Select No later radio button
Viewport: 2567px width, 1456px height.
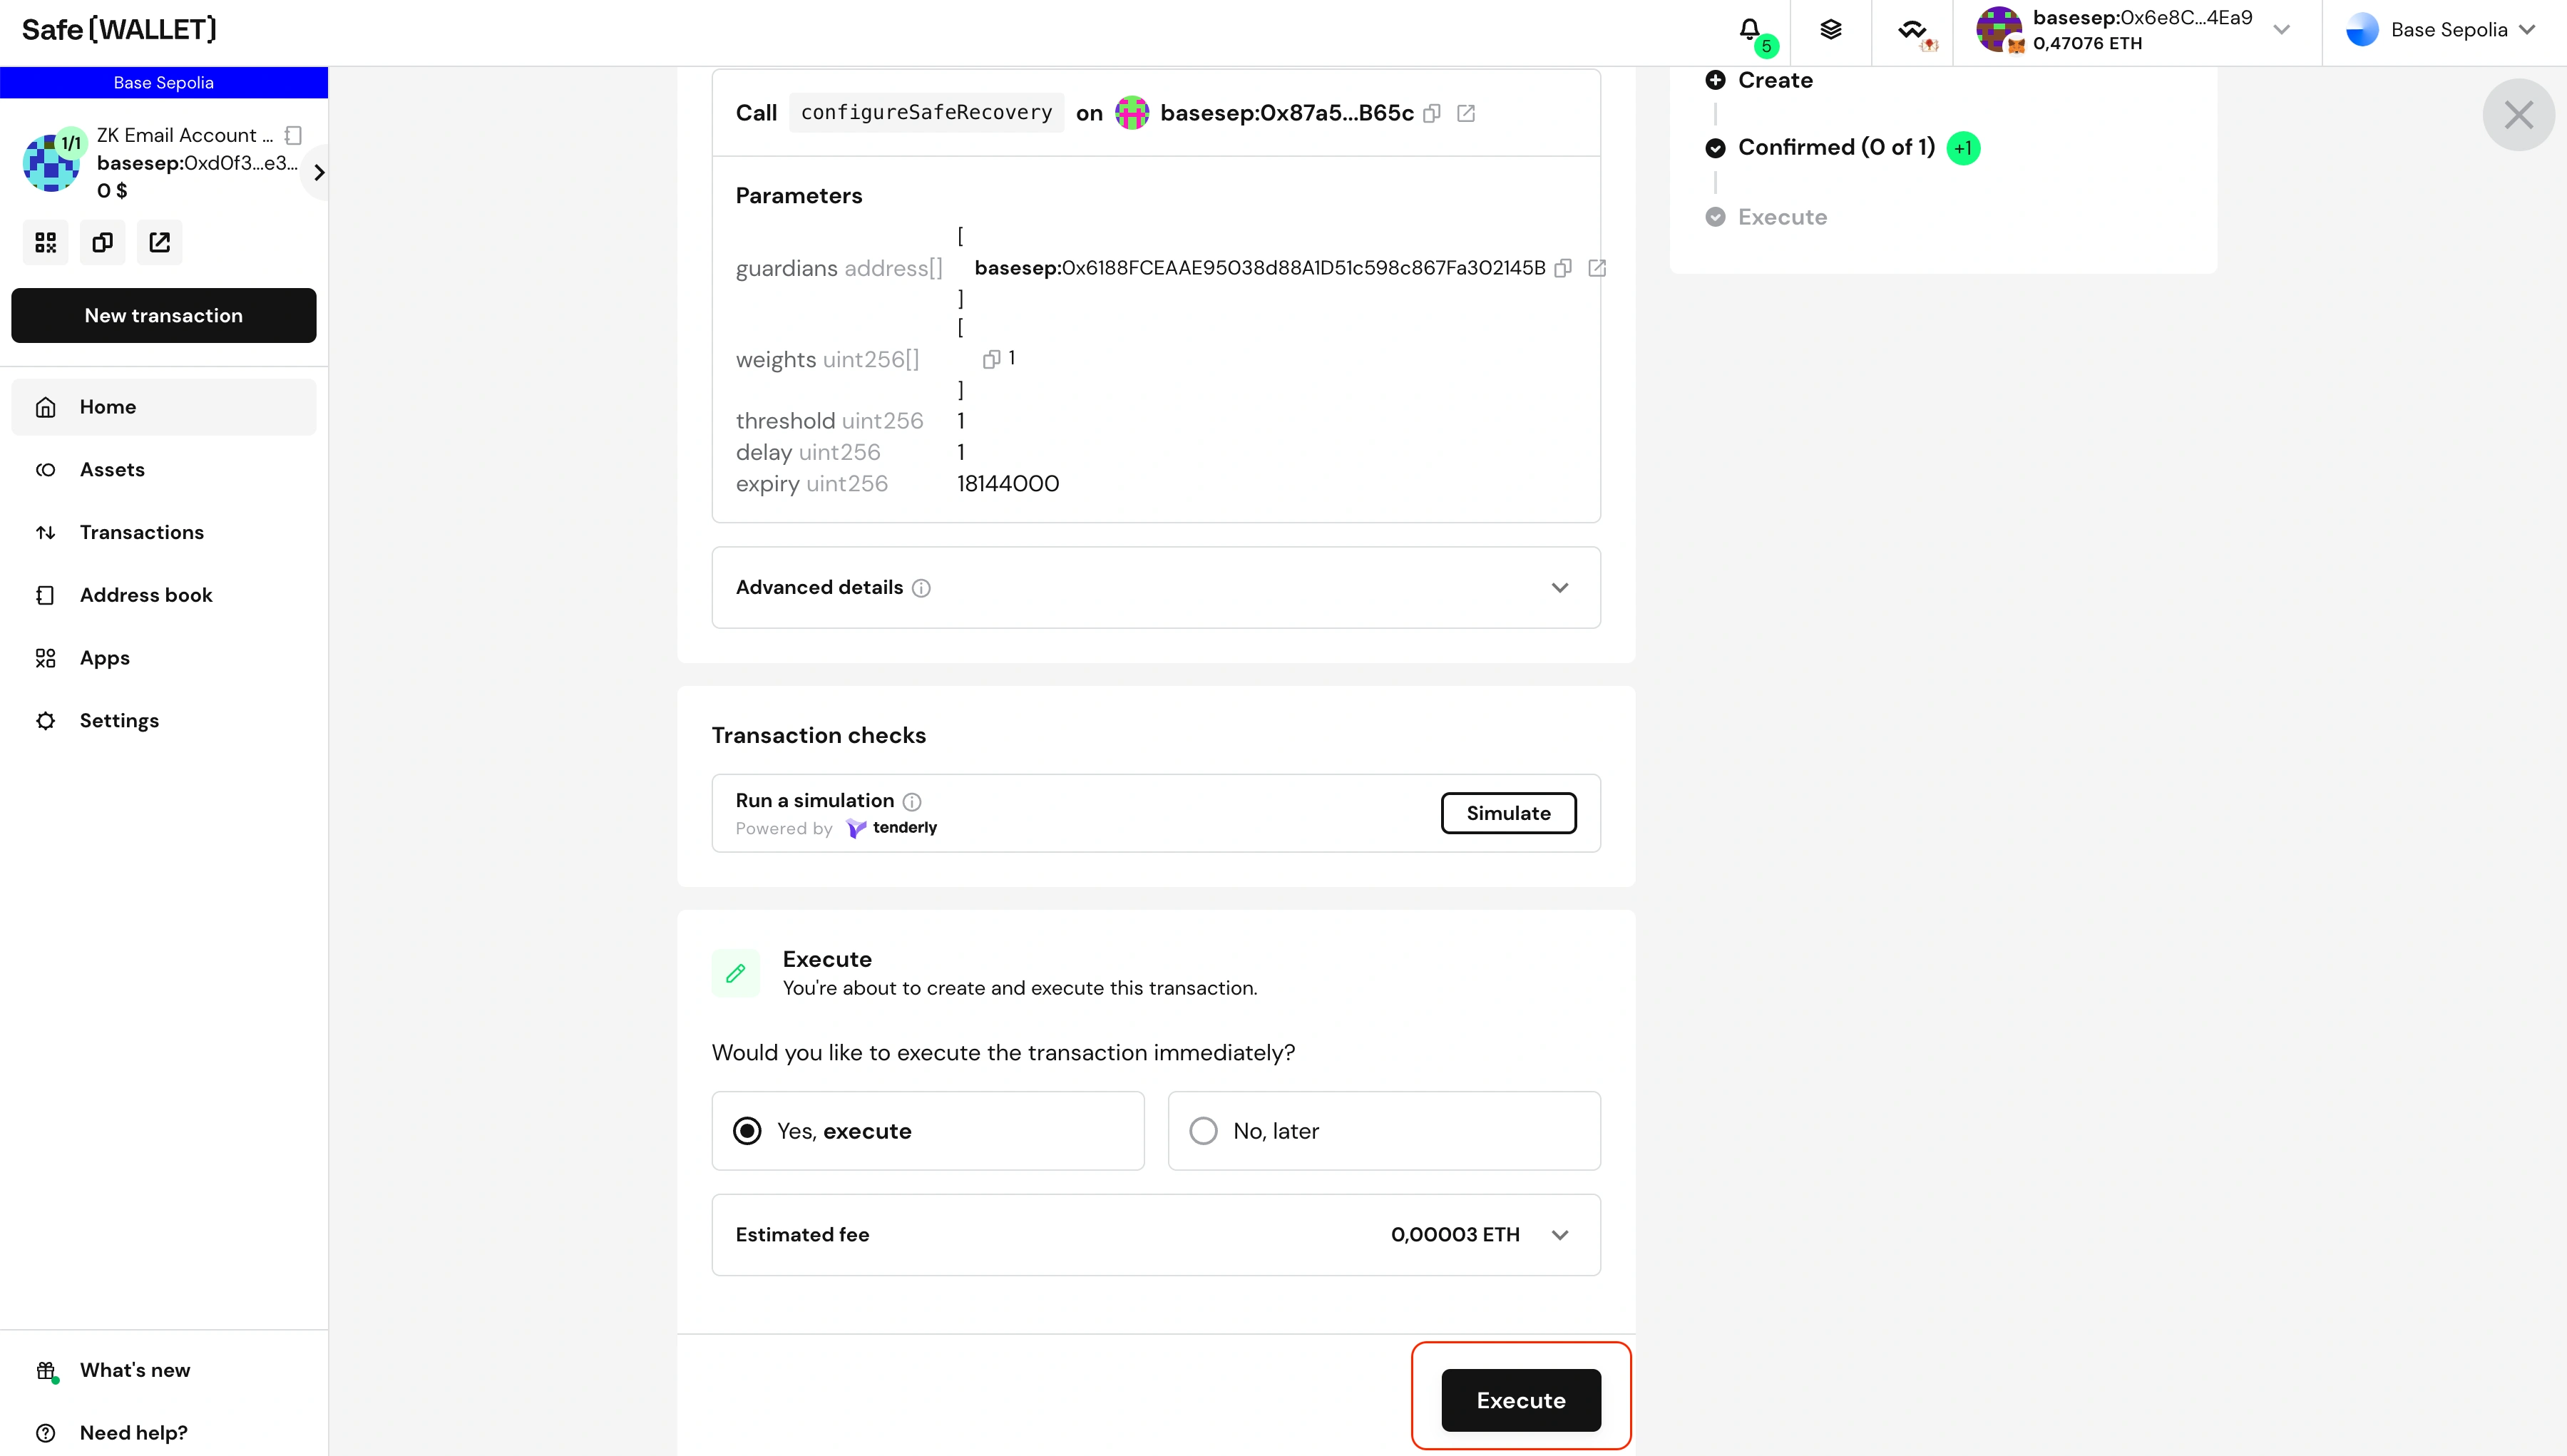coord(1204,1130)
